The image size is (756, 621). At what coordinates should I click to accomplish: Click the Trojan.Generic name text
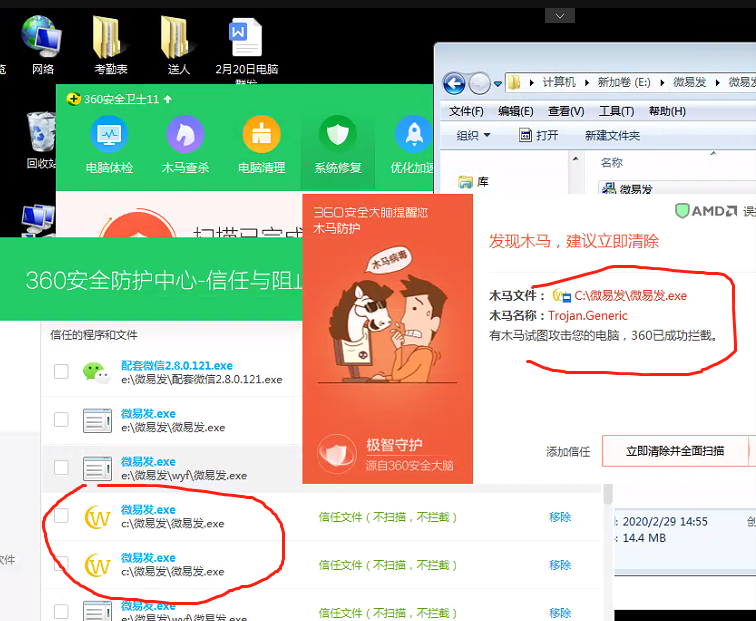click(x=588, y=316)
